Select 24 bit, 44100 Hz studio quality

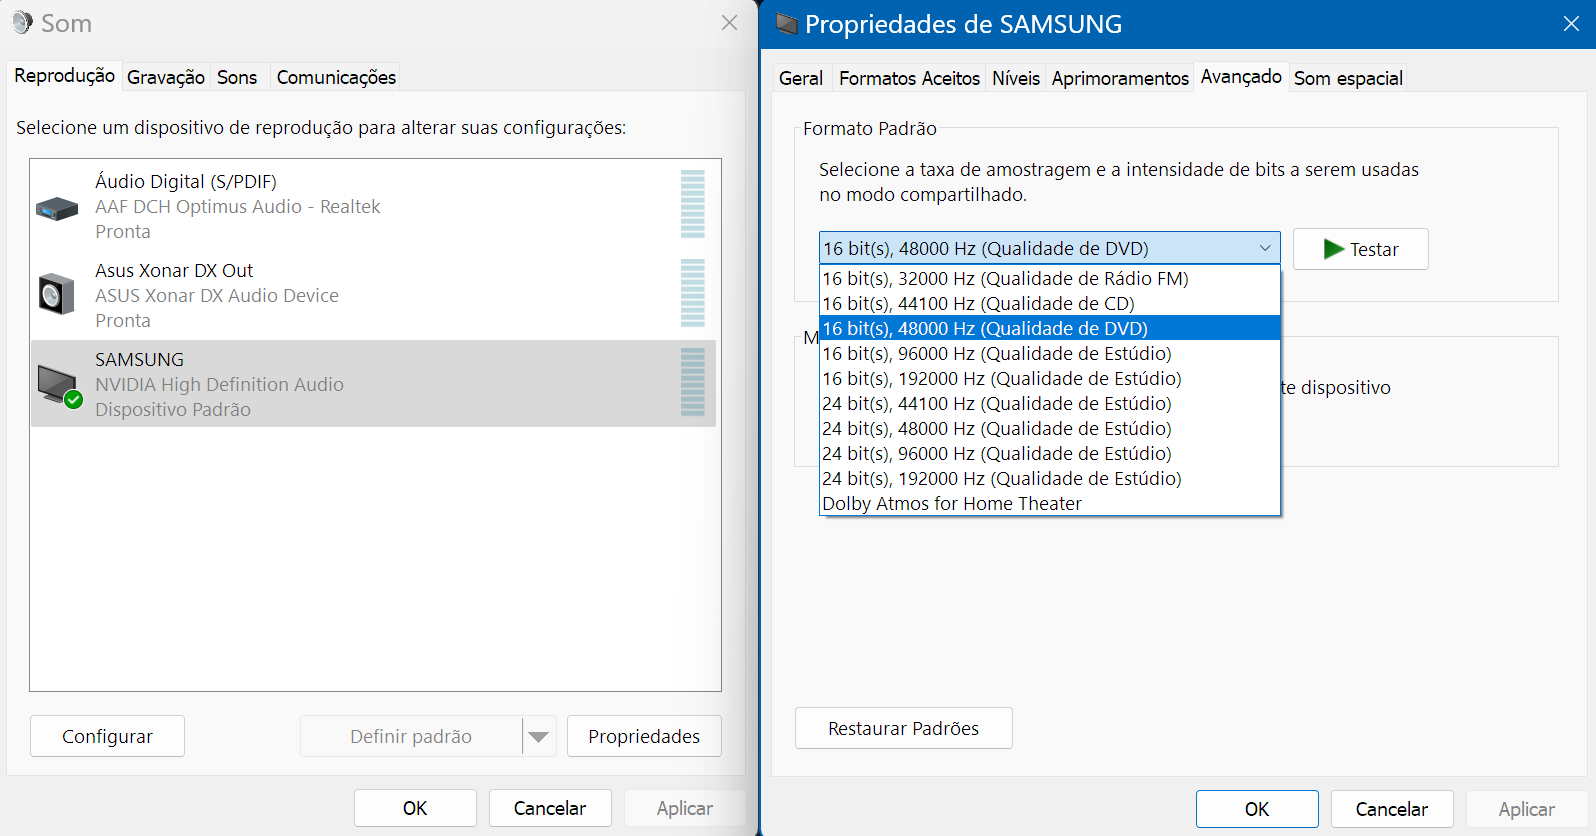point(1049,403)
